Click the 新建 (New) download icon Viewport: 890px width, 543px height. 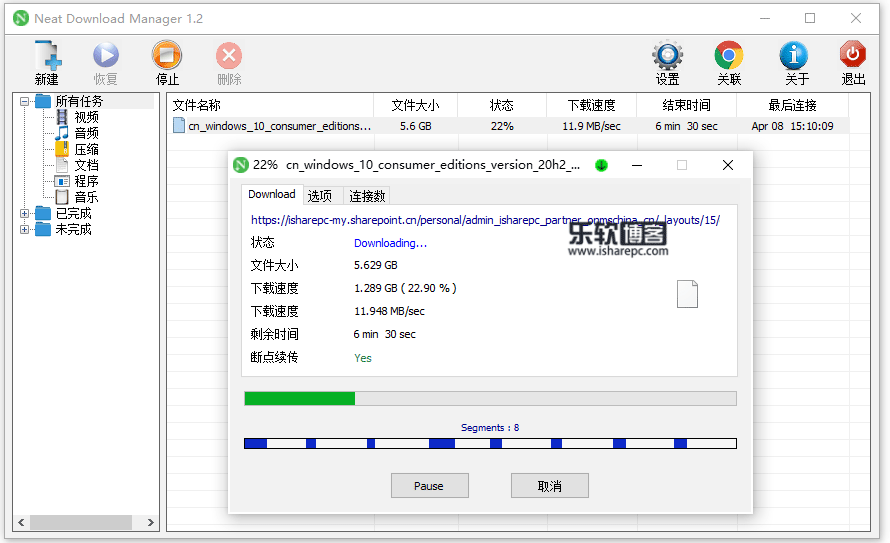48,55
